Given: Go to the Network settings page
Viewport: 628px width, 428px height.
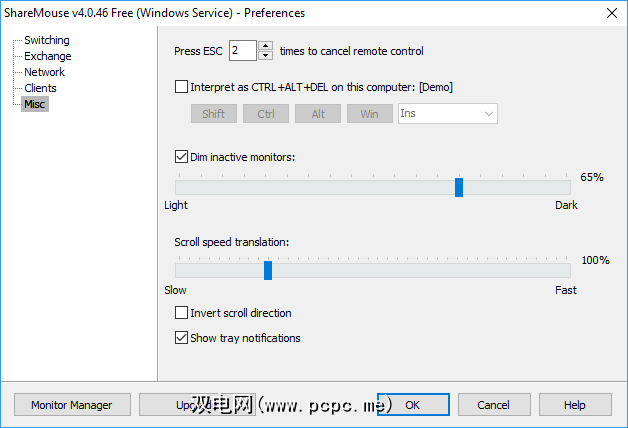Looking at the screenshot, I should [44, 72].
